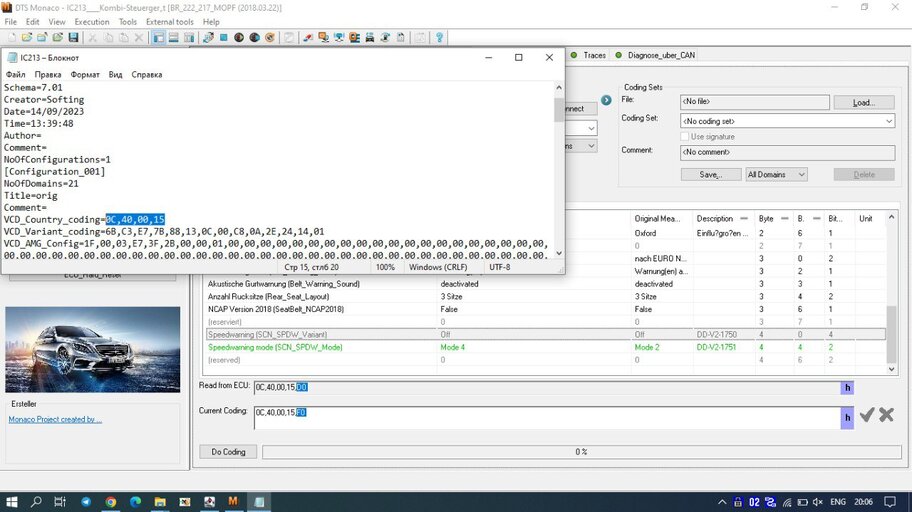
Task: Click the Load... button
Action: (863, 102)
